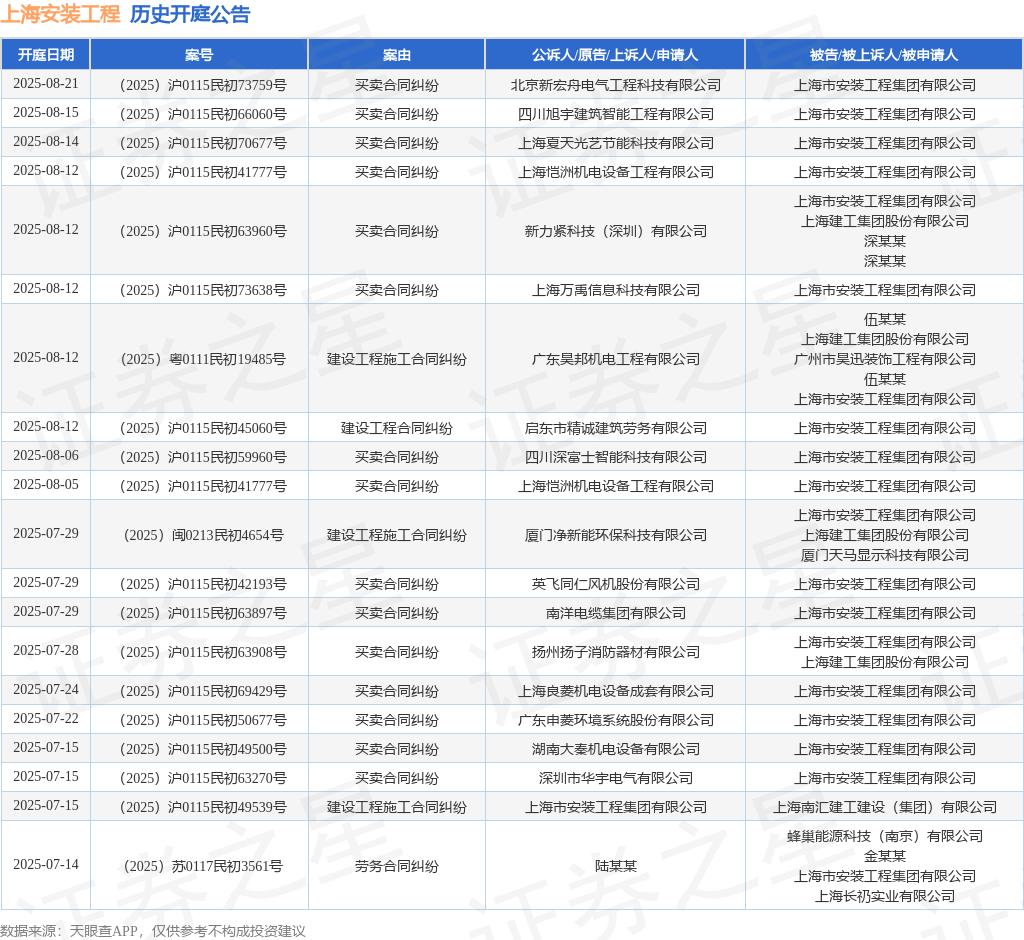Click plaintiff 启东市精诚建筑劳务有限公司

(x=615, y=428)
